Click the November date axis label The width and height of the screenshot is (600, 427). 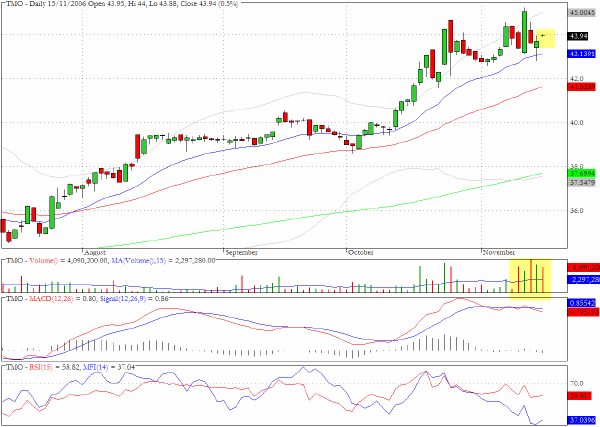(x=499, y=253)
